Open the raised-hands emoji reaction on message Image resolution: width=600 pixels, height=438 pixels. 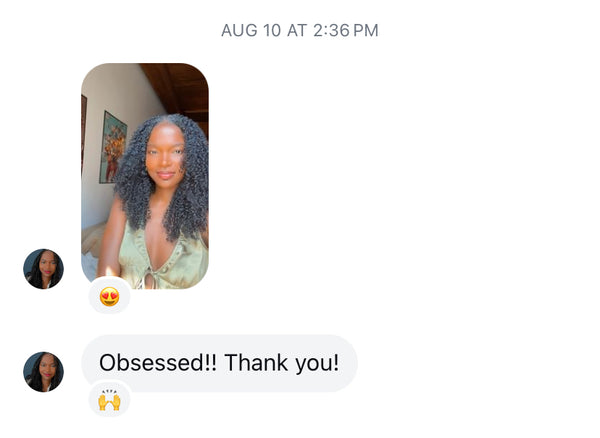[x=109, y=400]
